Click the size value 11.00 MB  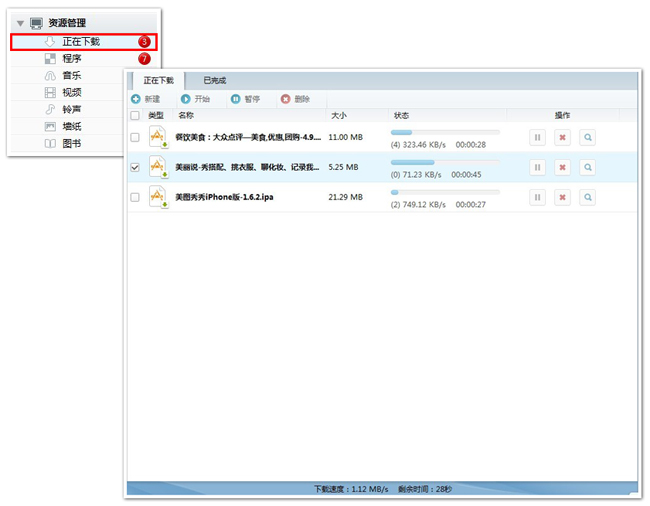coord(346,138)
